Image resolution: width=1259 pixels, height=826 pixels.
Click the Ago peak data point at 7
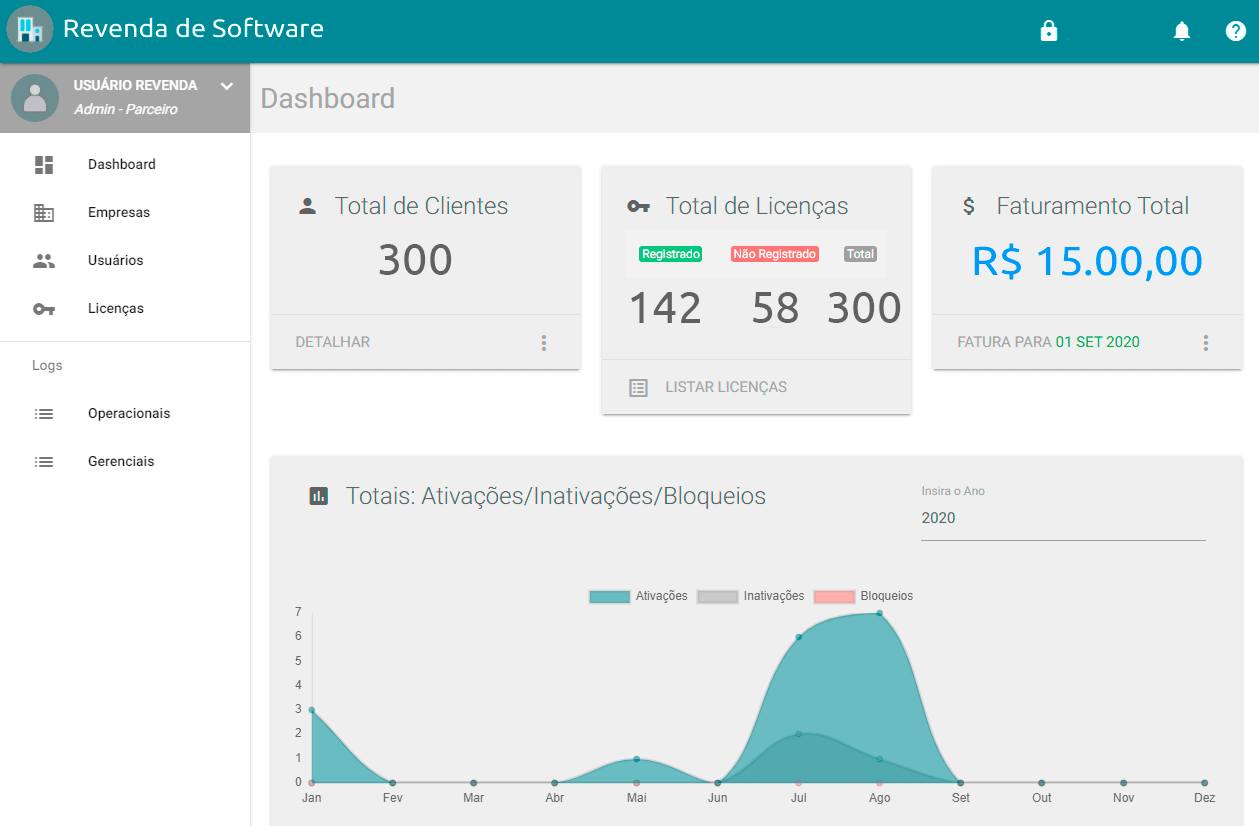click(880, 613)
